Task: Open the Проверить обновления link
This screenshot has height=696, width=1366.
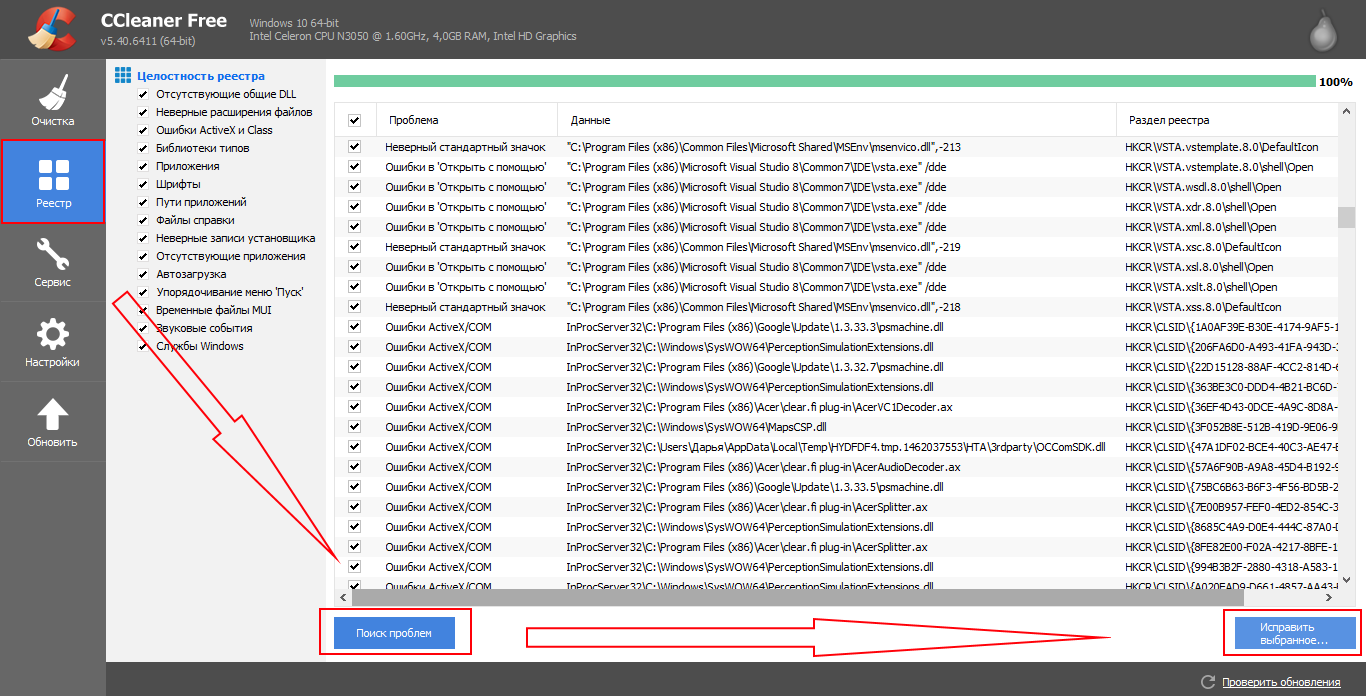Action: tap(1281, 682)
